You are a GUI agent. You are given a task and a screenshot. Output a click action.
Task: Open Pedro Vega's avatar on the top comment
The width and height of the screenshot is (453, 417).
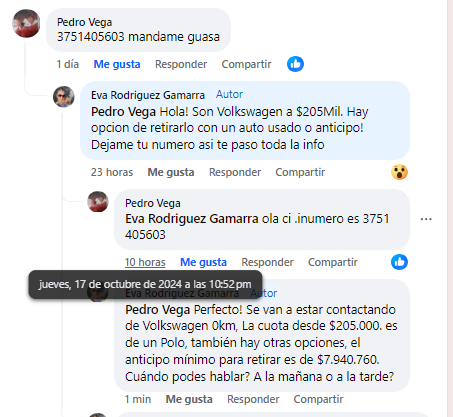coord(26,23)
